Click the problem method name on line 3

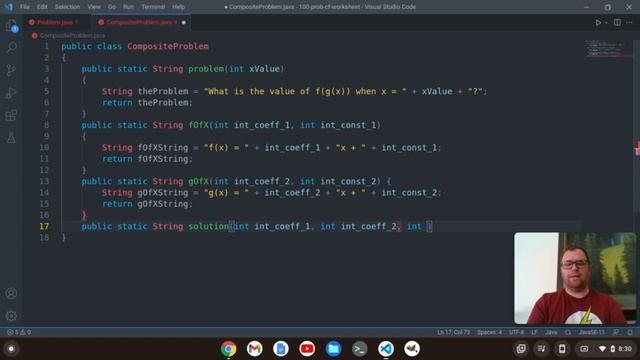206,69
